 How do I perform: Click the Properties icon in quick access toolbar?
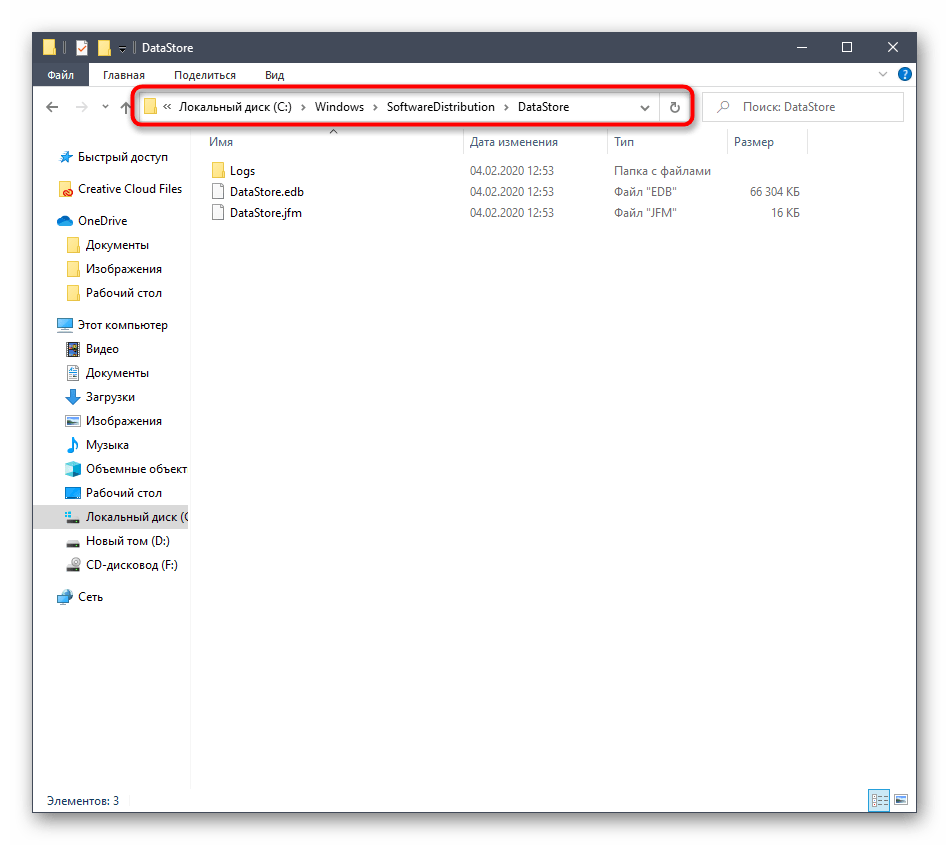point(82,48)
